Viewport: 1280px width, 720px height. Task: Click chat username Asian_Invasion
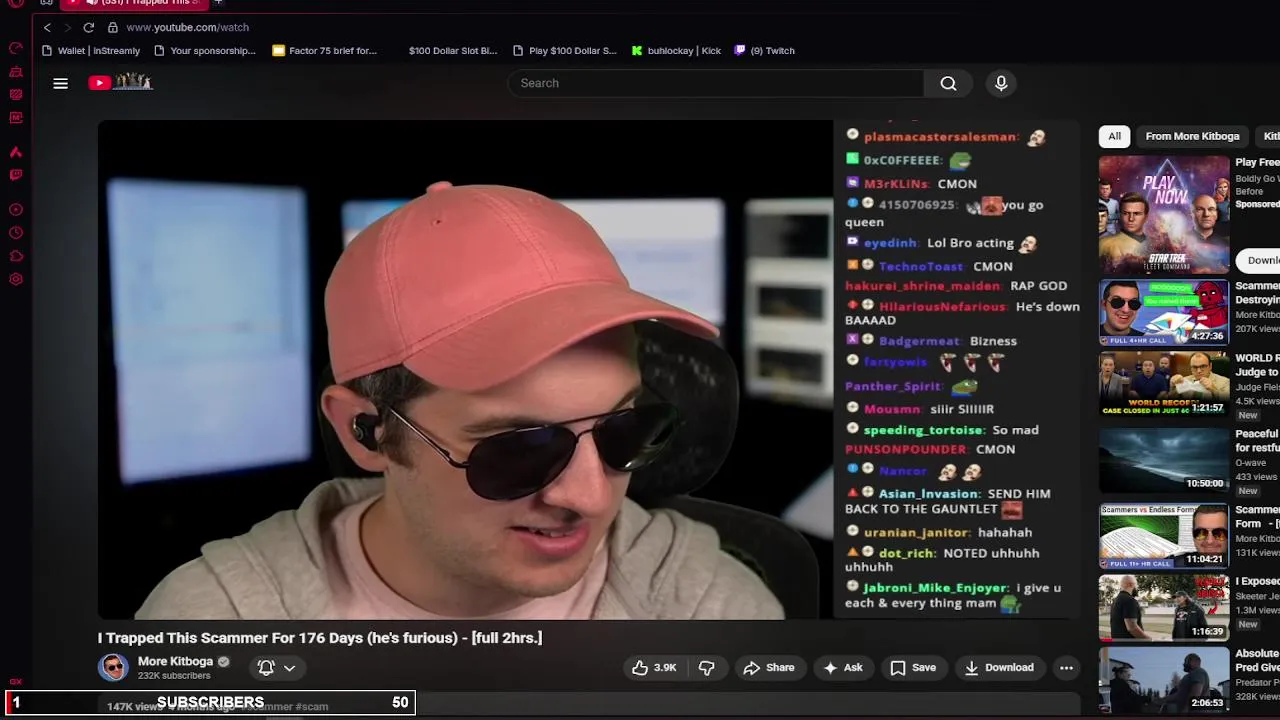928,493
